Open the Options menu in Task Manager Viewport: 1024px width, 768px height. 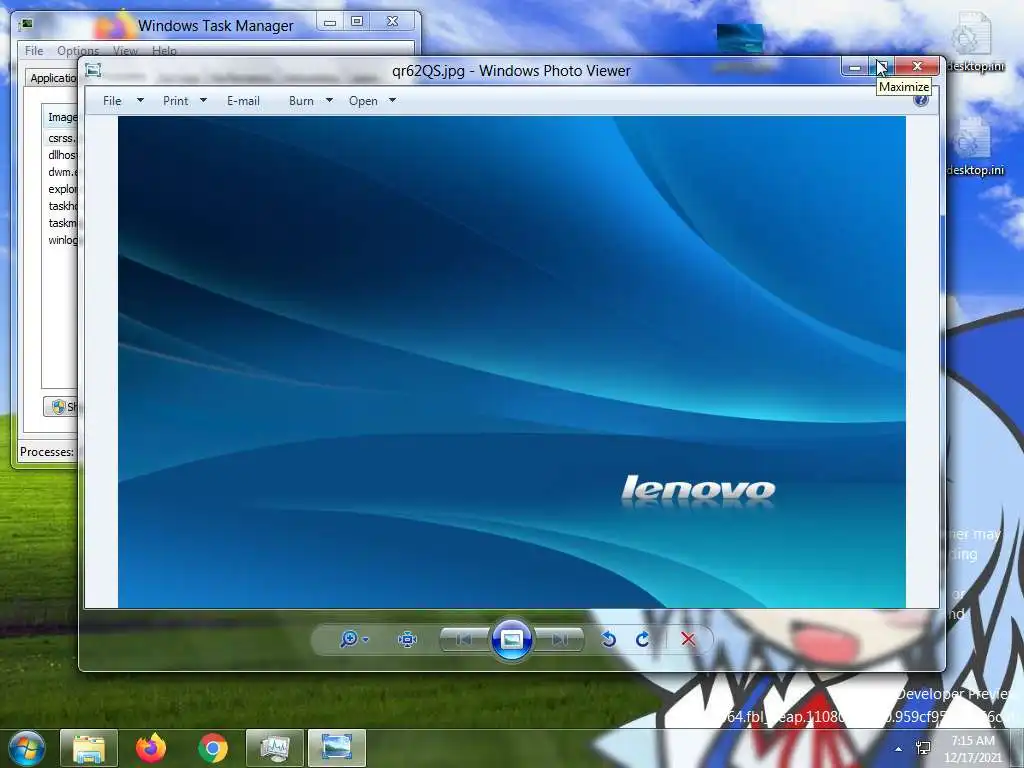click(78, 51)
